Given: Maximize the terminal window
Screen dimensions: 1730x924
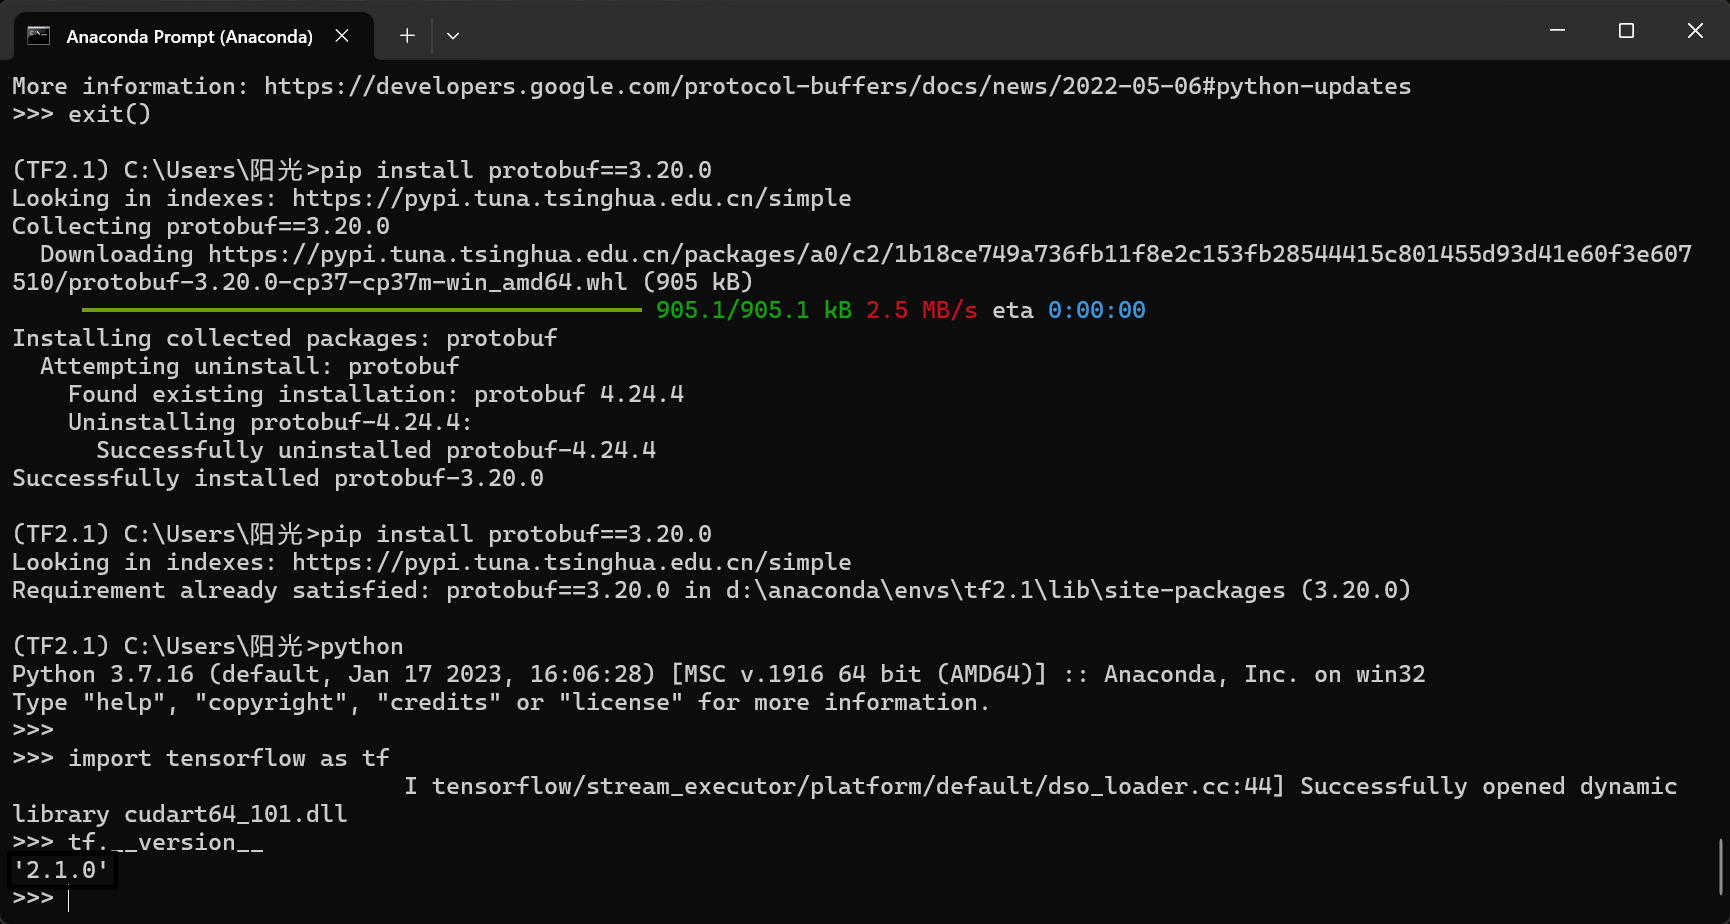Looking at the screenshot, I should pyautogui.click(x=1625, y=30).
